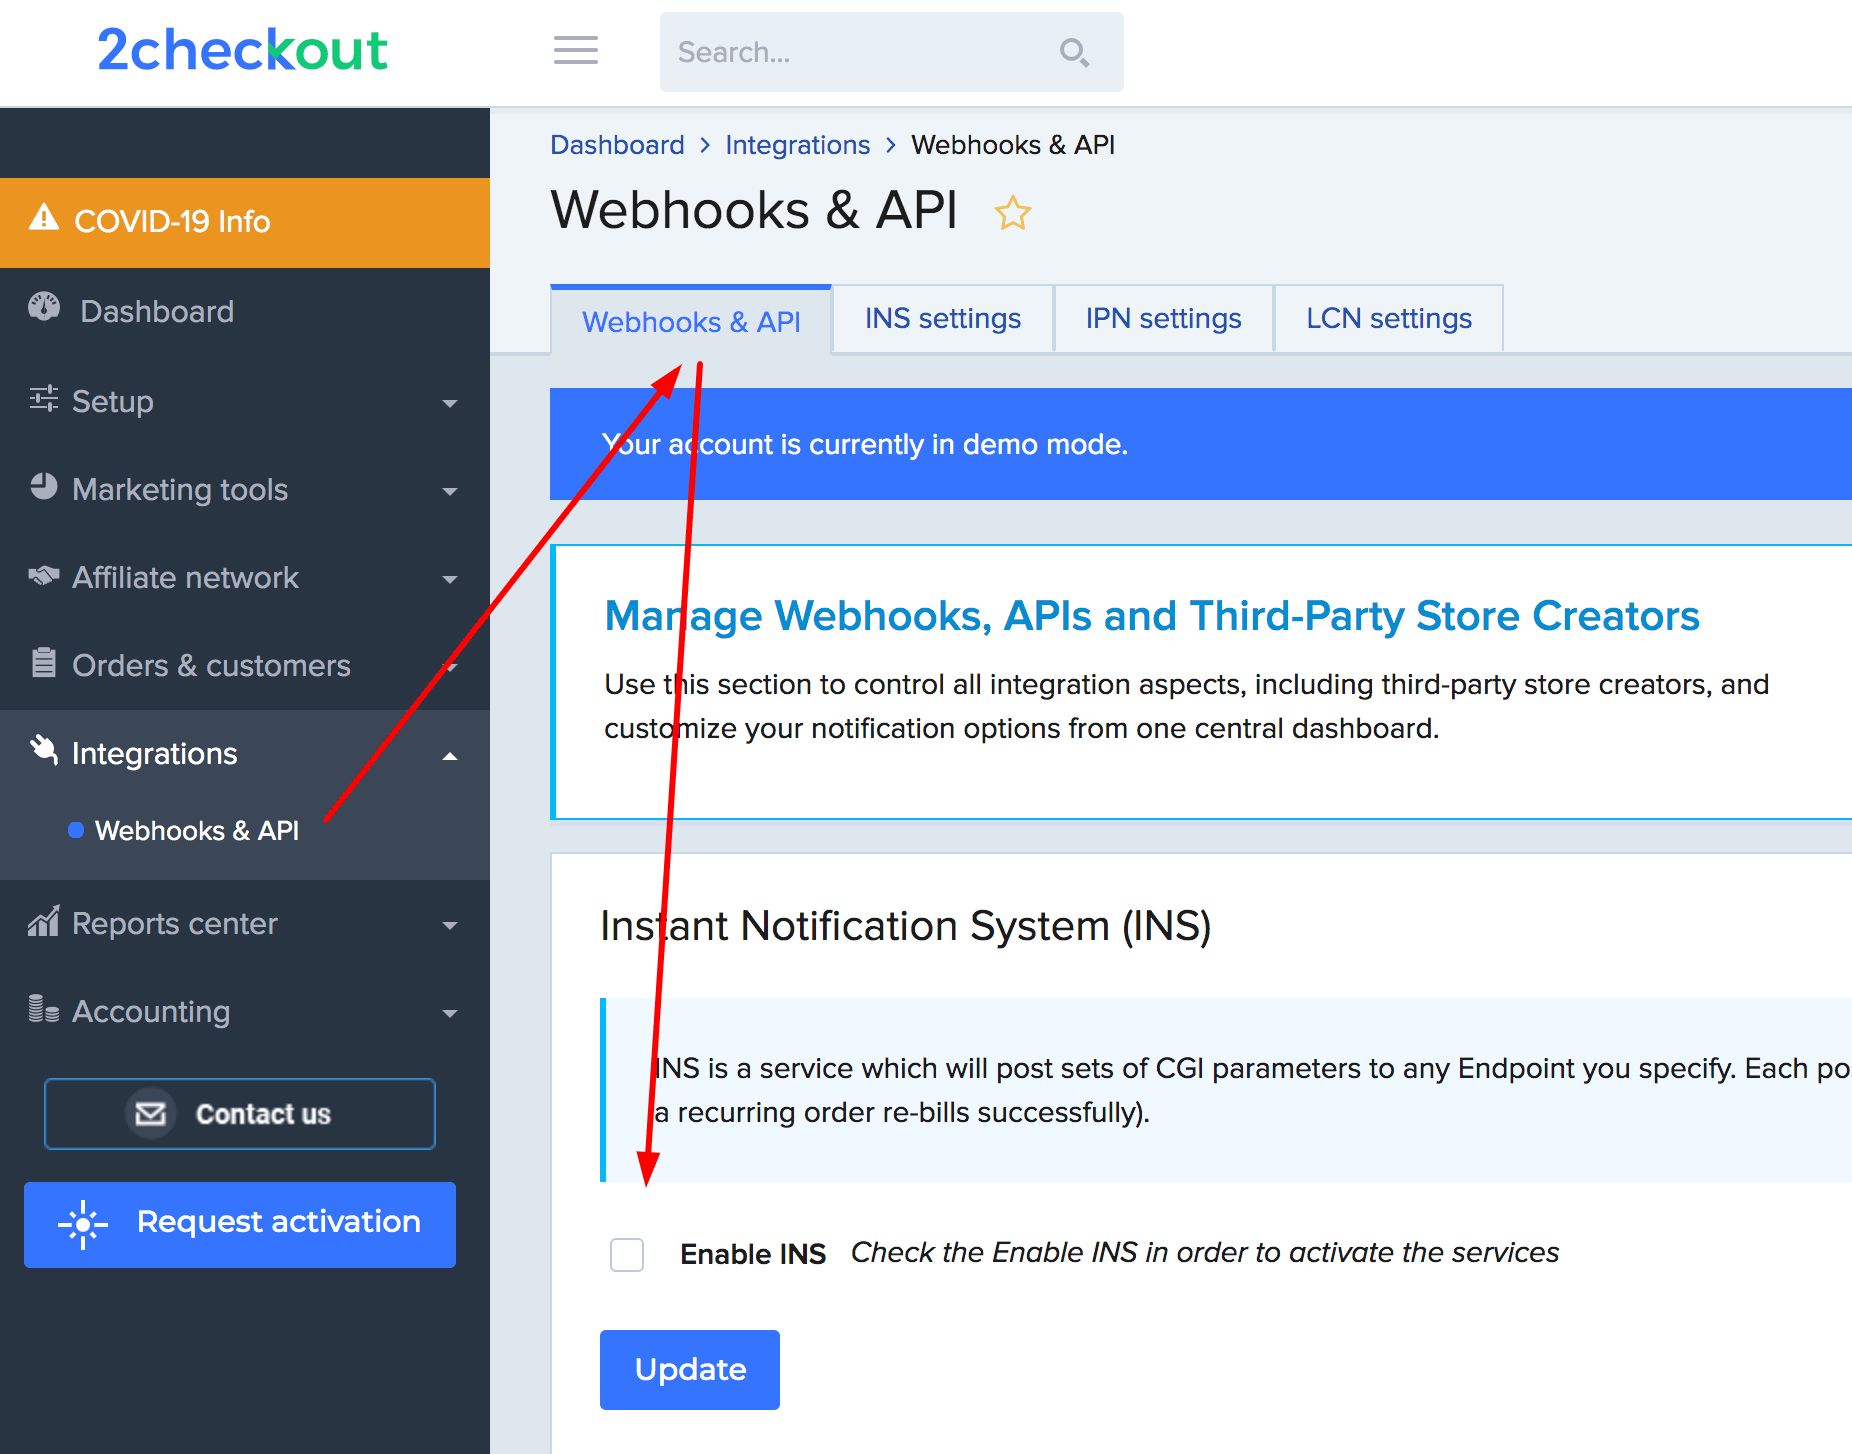1852x1454 pixels.
Task: Expand the Setup menu arrow
Action: coord(450,403)
